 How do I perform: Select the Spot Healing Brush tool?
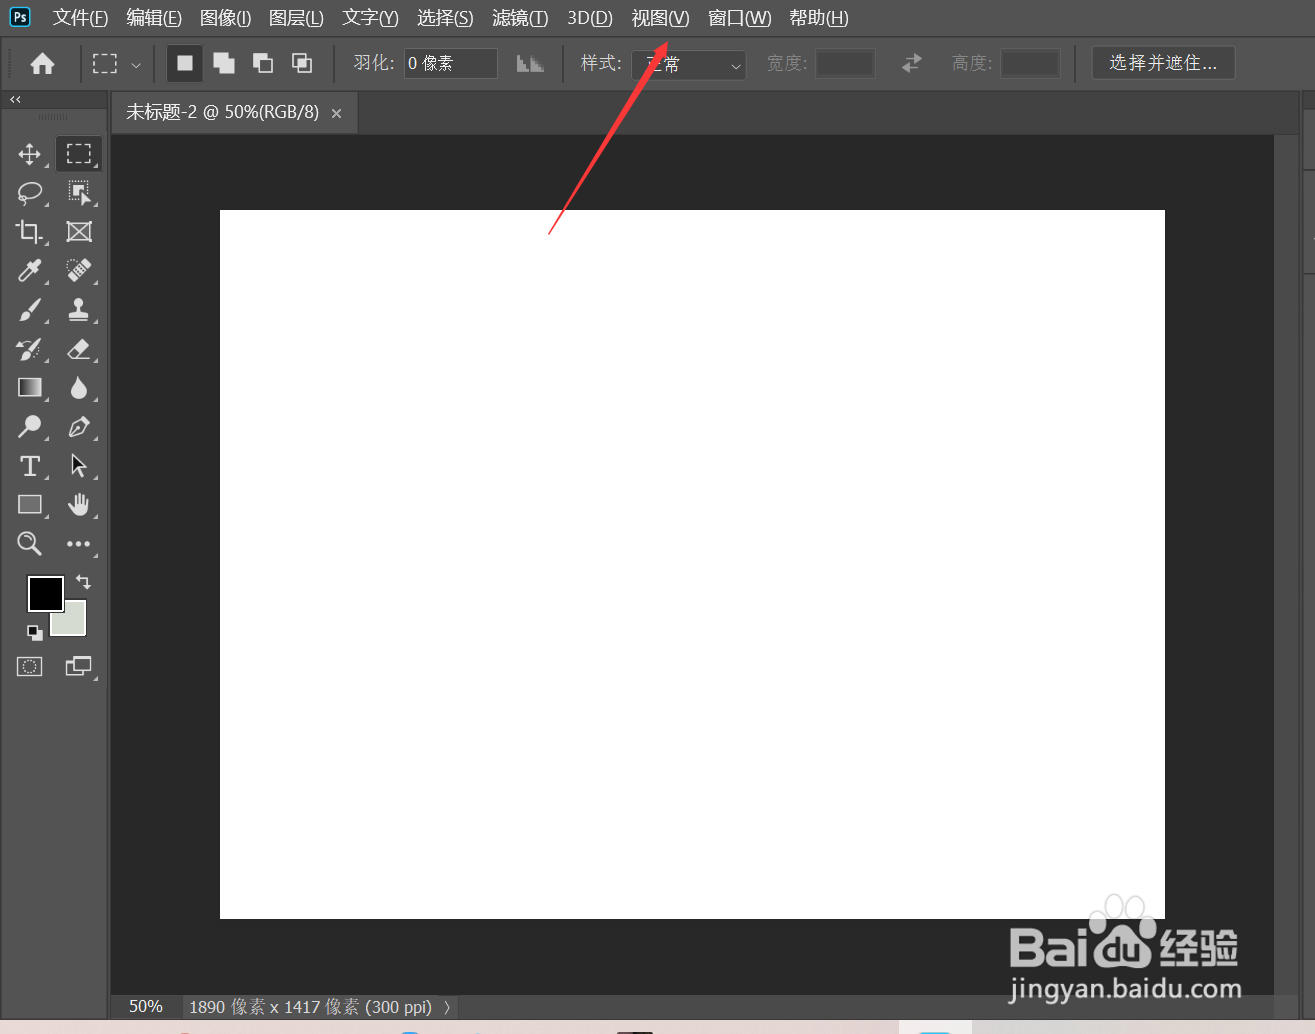click(79, 271)
